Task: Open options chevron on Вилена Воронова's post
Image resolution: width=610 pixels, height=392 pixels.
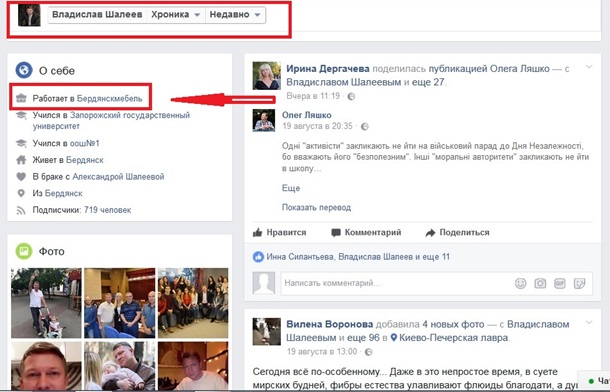Action: [x=589, y=322]
